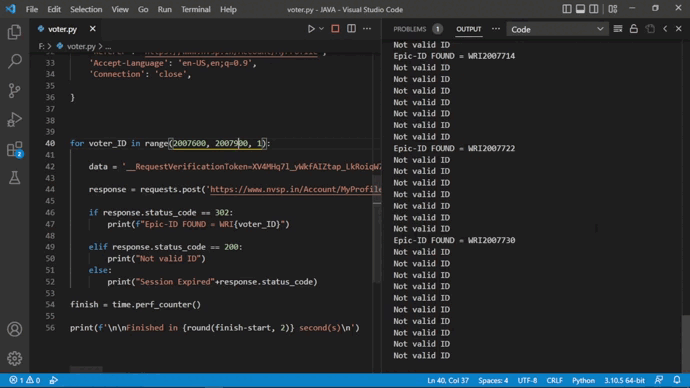Split the editor to the right

click(x=351, y=29)
